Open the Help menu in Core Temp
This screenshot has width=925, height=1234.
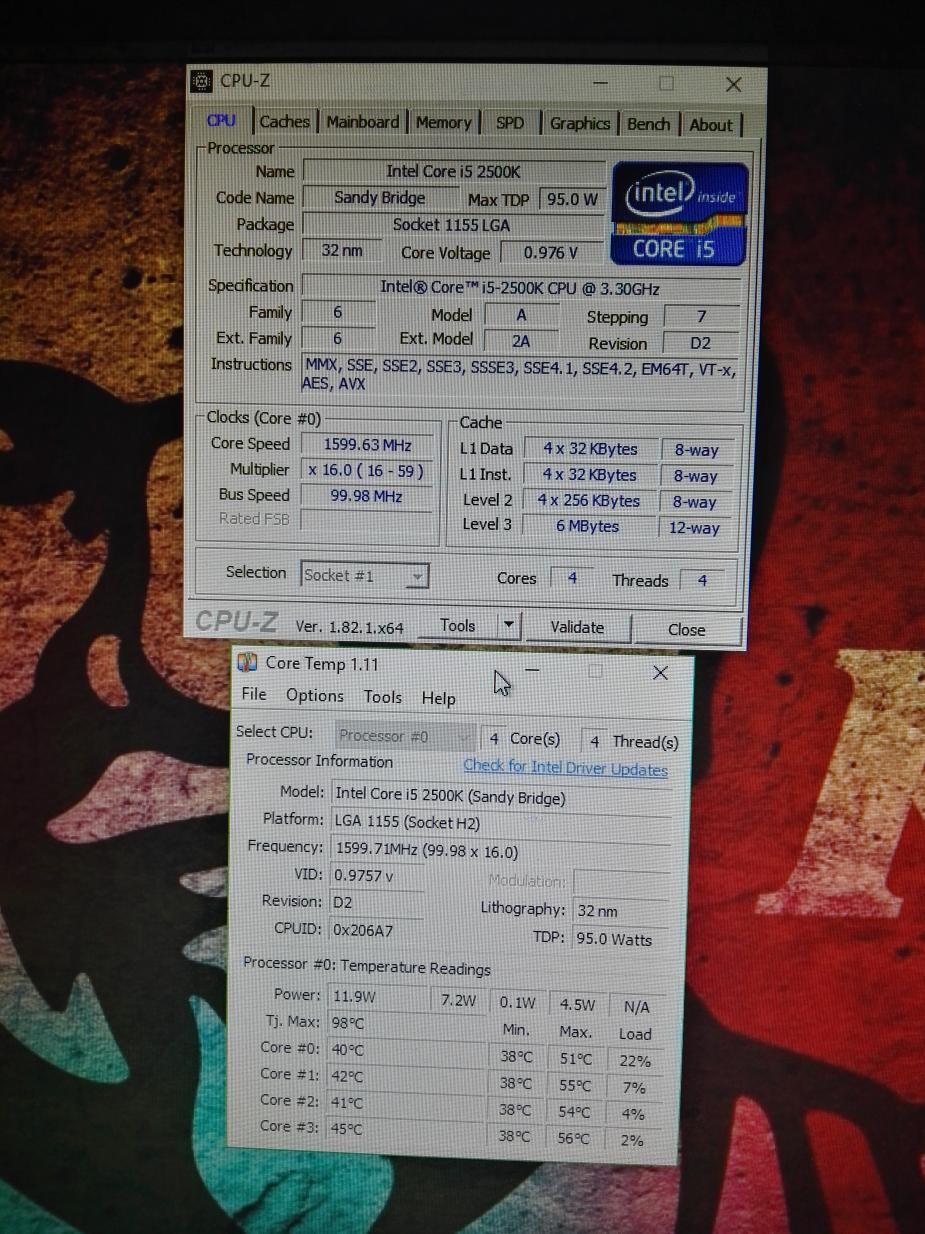pyautogui.click(x=438, y=698)
